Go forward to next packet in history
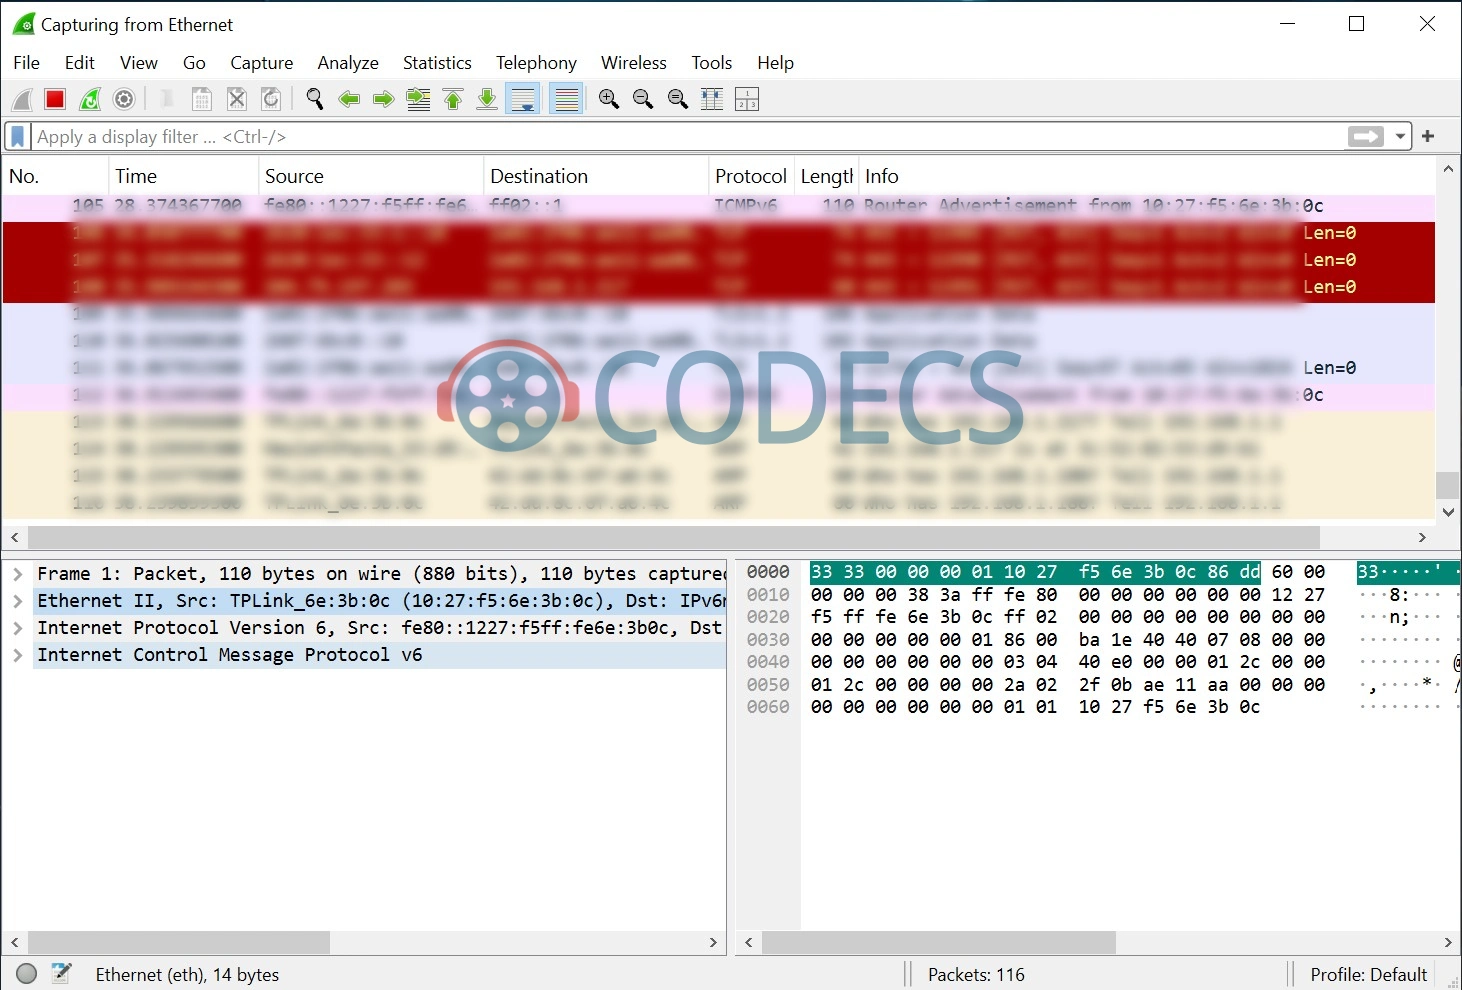Viewport: 1462px width, 990px height. [x=383, y=99]
